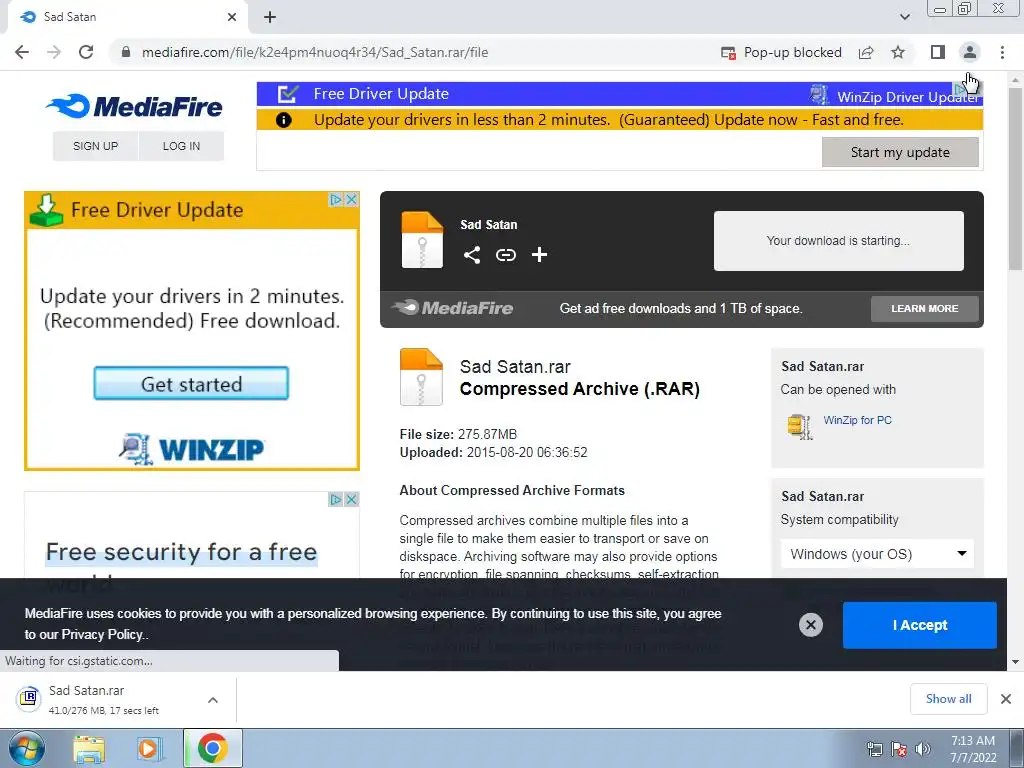Click the LOG IN button

pos(182,146)
